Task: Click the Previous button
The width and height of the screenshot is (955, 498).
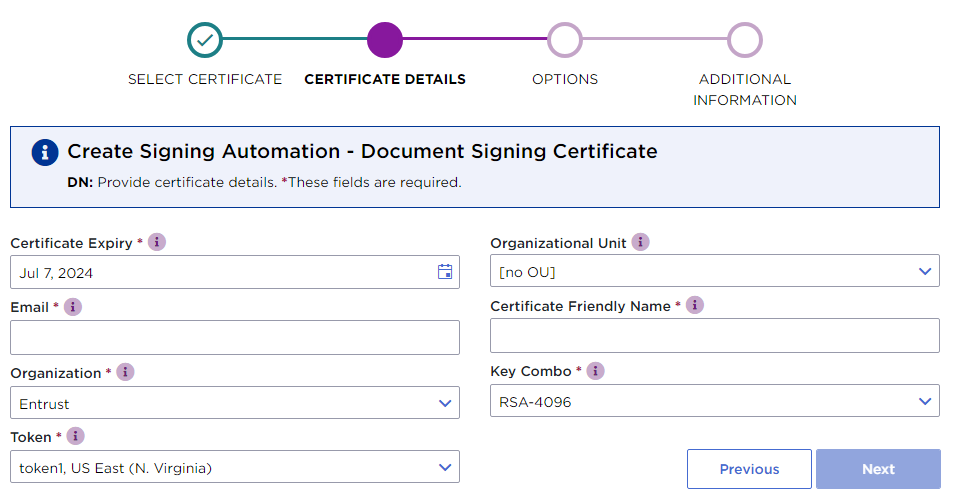Action: [749, 469]
